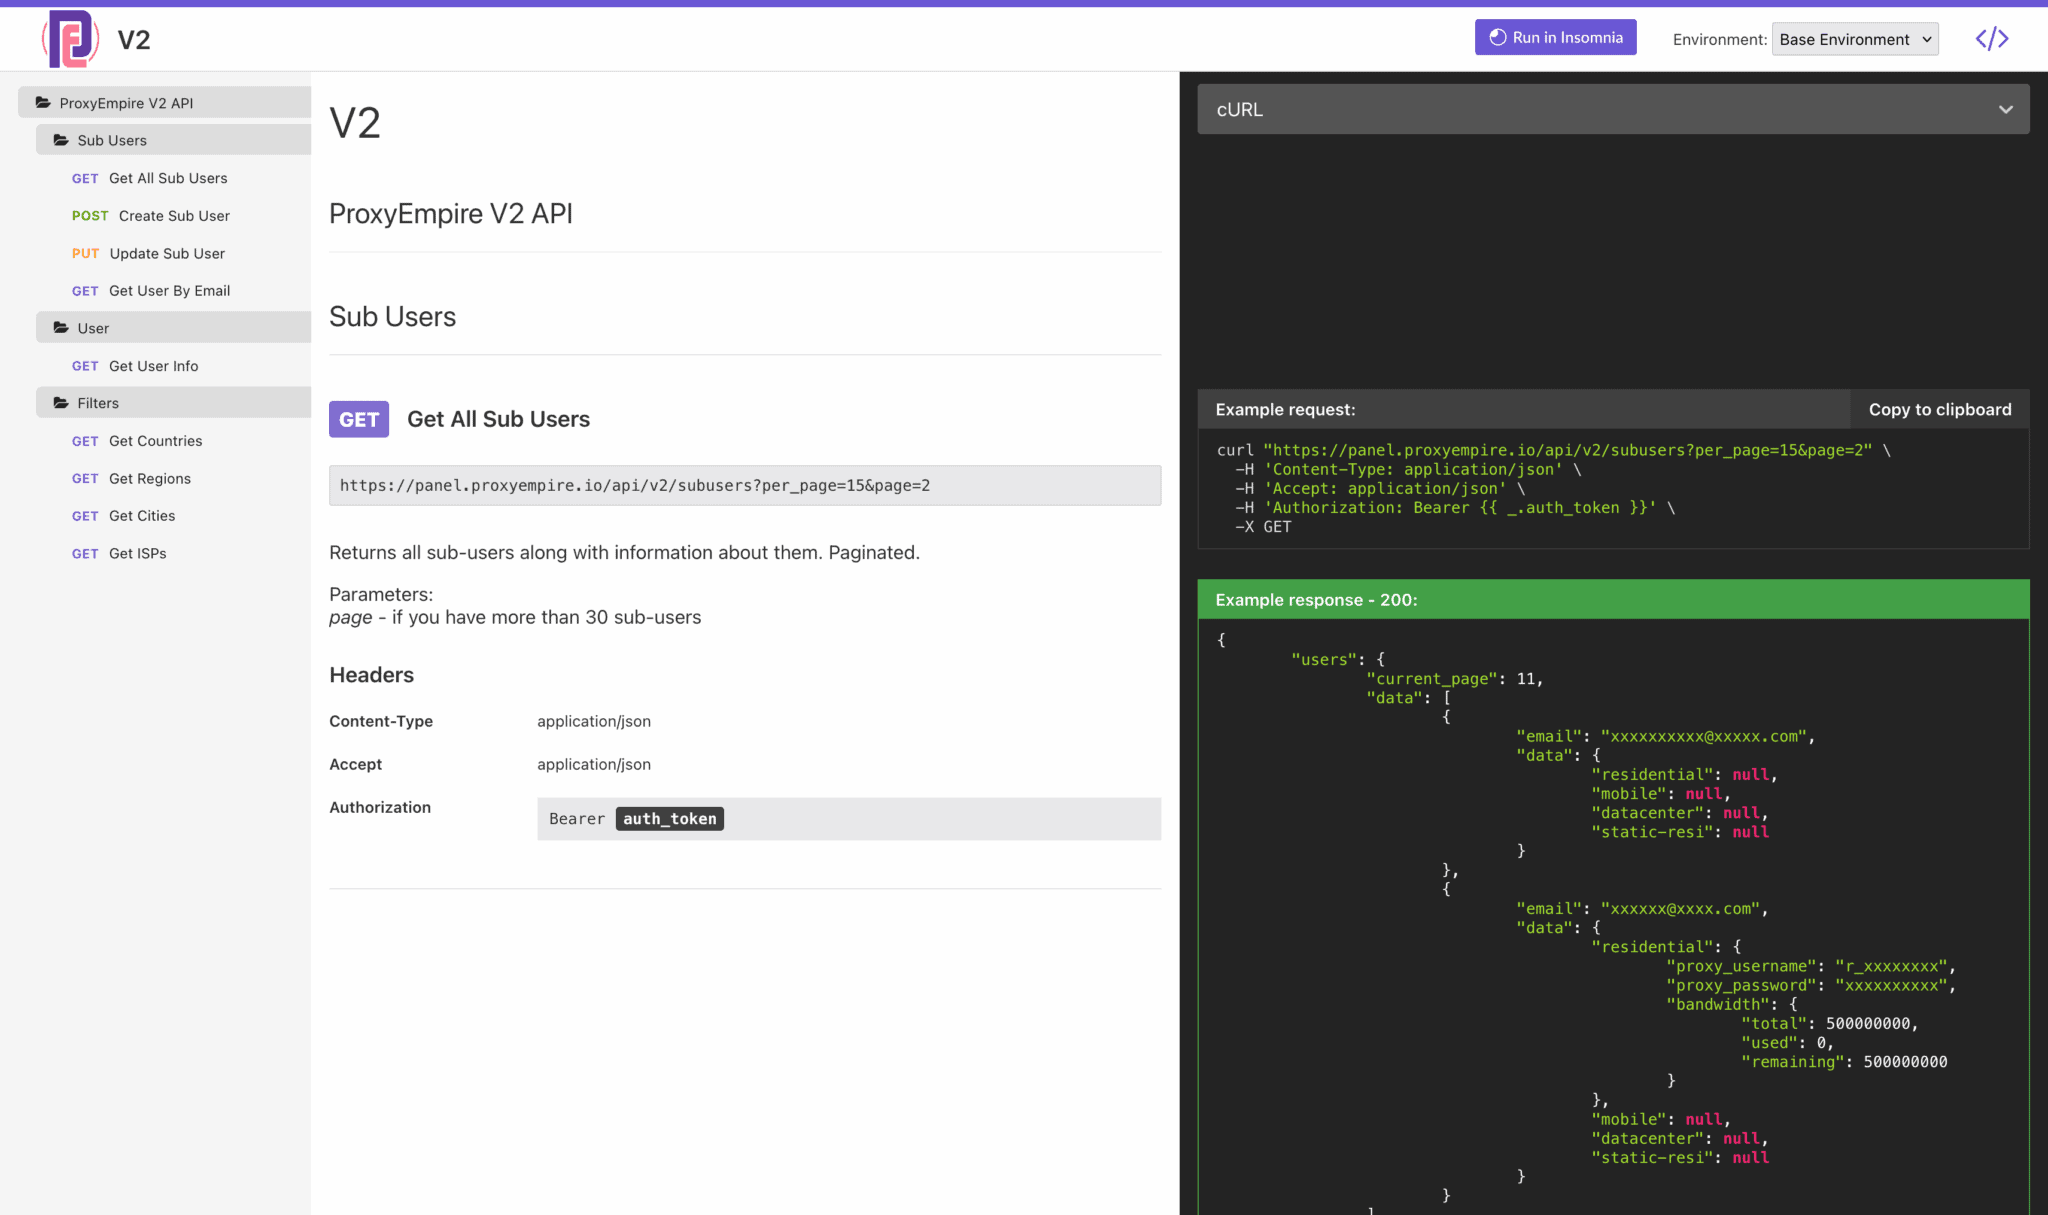This screenshot has height=1215, width=2048.
Task: Click the purple GET badge beside Get All Sub Users
Action: [x=358, y=419]
